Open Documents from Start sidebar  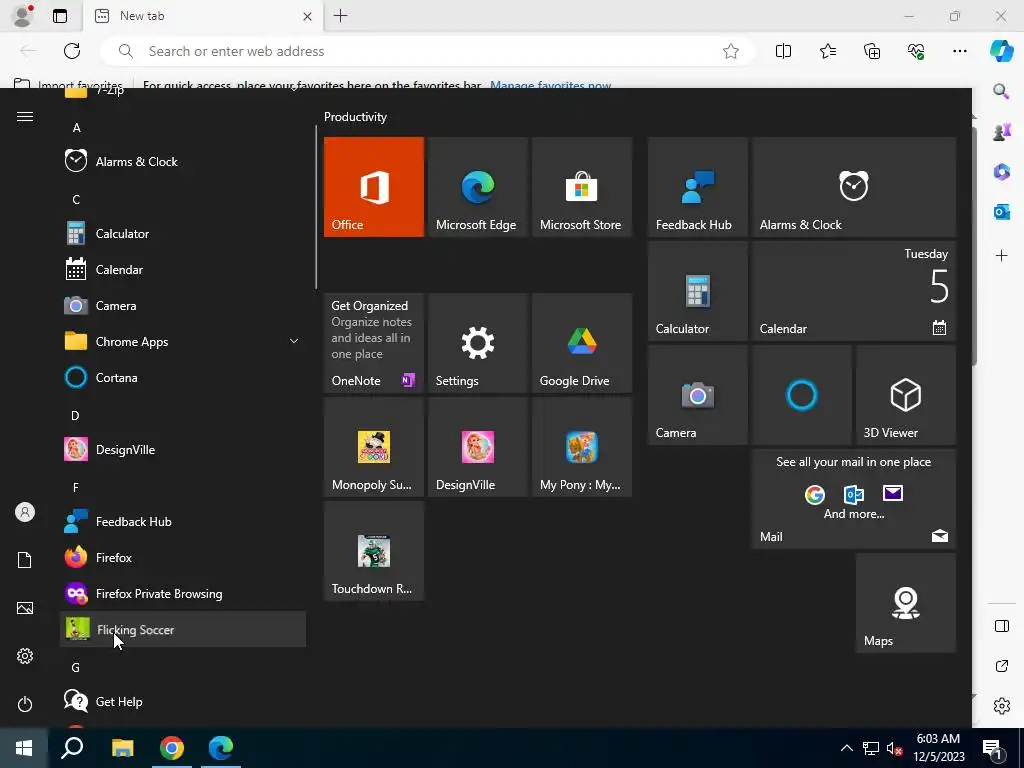pos(25,560)
